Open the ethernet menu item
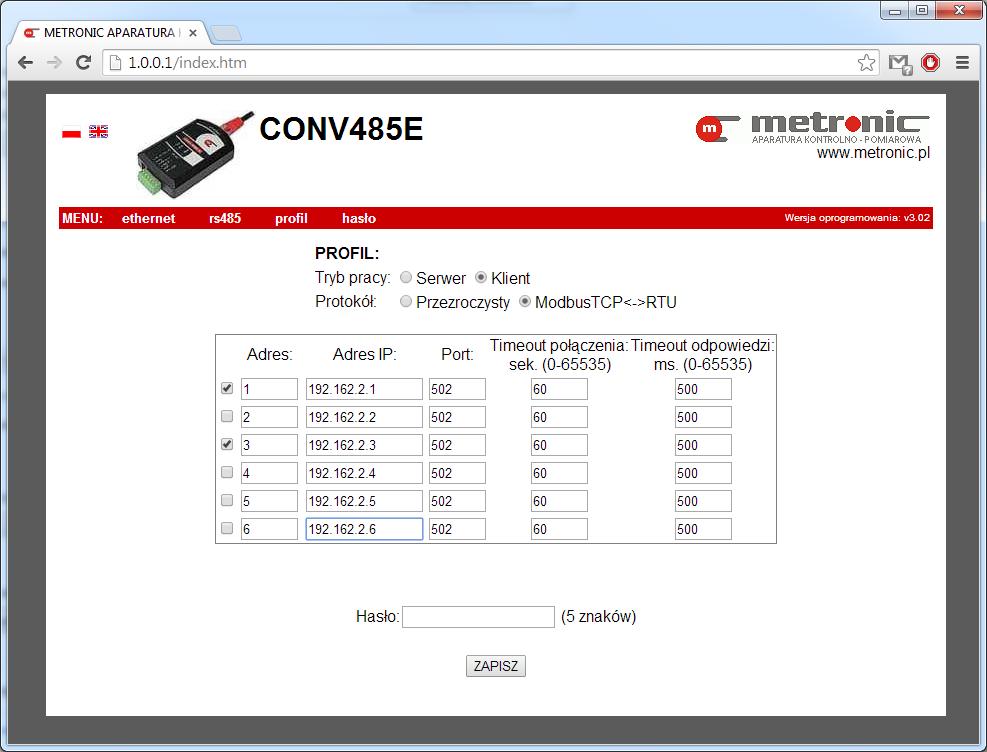987x752 pixels. coord(149,218)
